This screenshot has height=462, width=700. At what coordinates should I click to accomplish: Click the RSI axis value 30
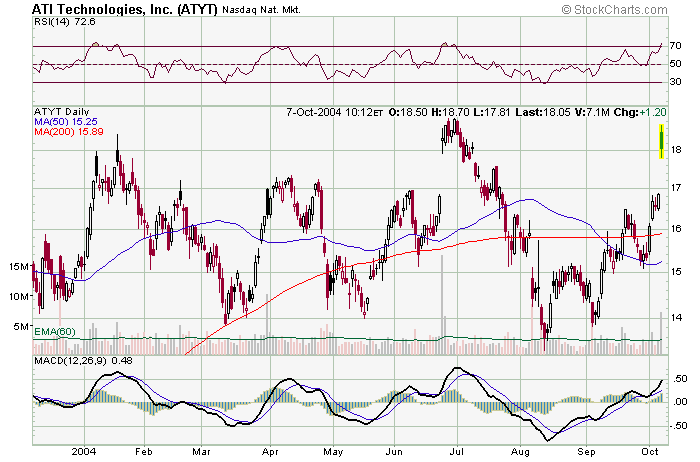675,82
